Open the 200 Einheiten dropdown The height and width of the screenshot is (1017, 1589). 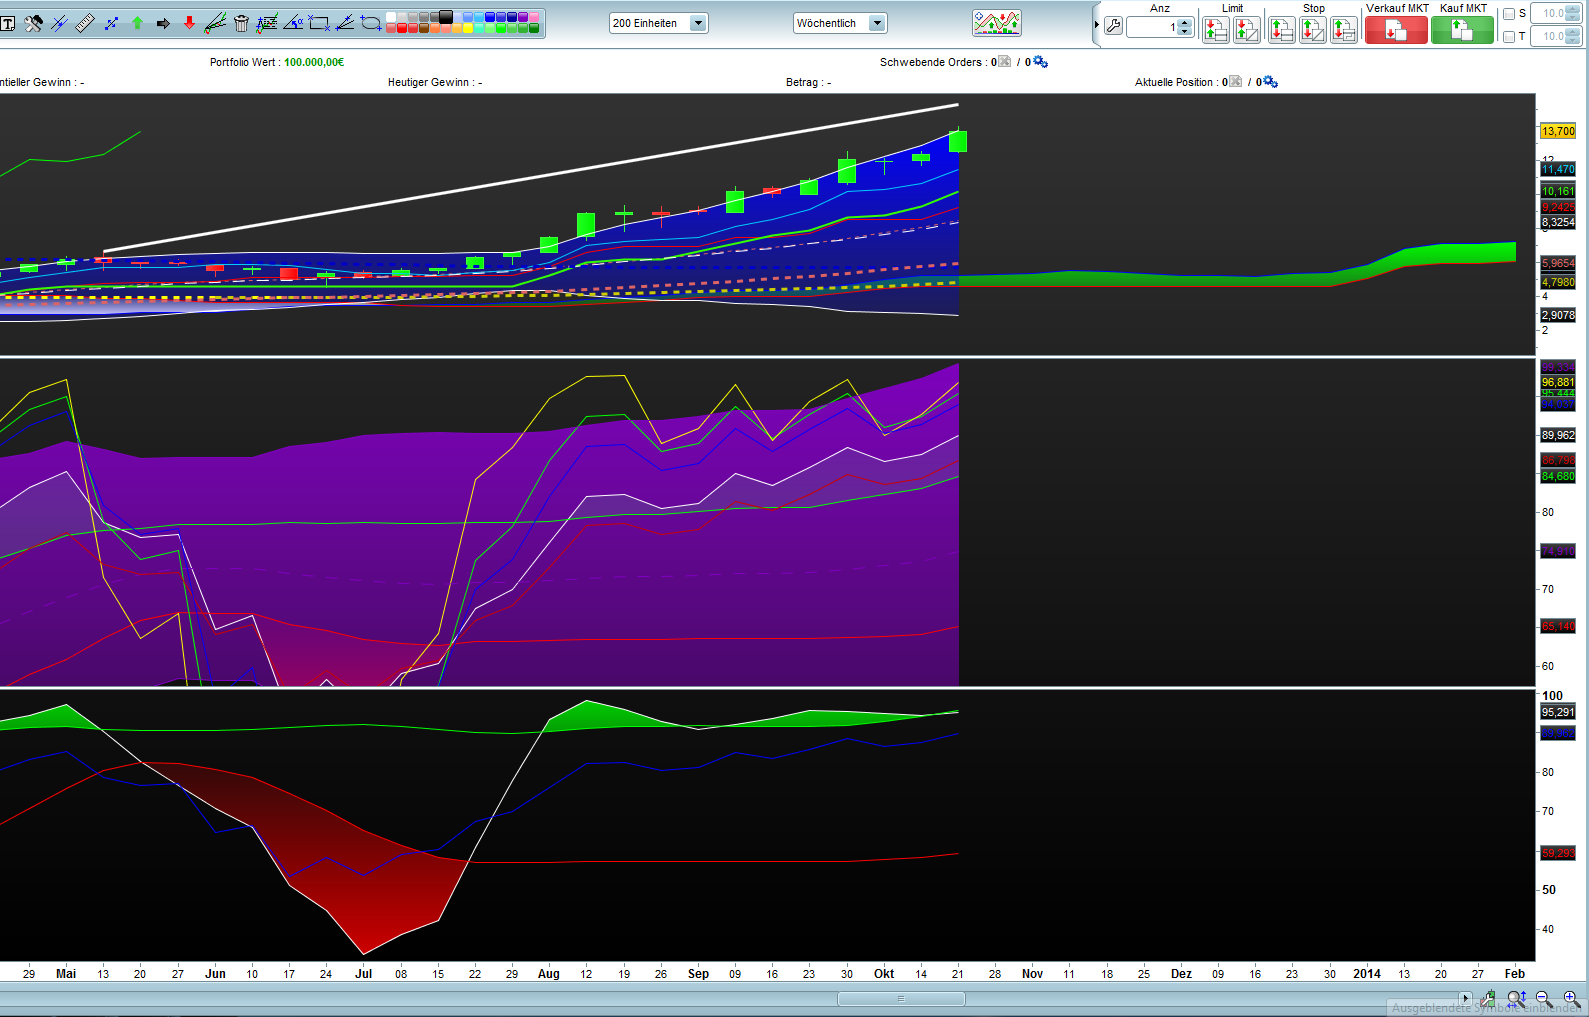point(698,23)
